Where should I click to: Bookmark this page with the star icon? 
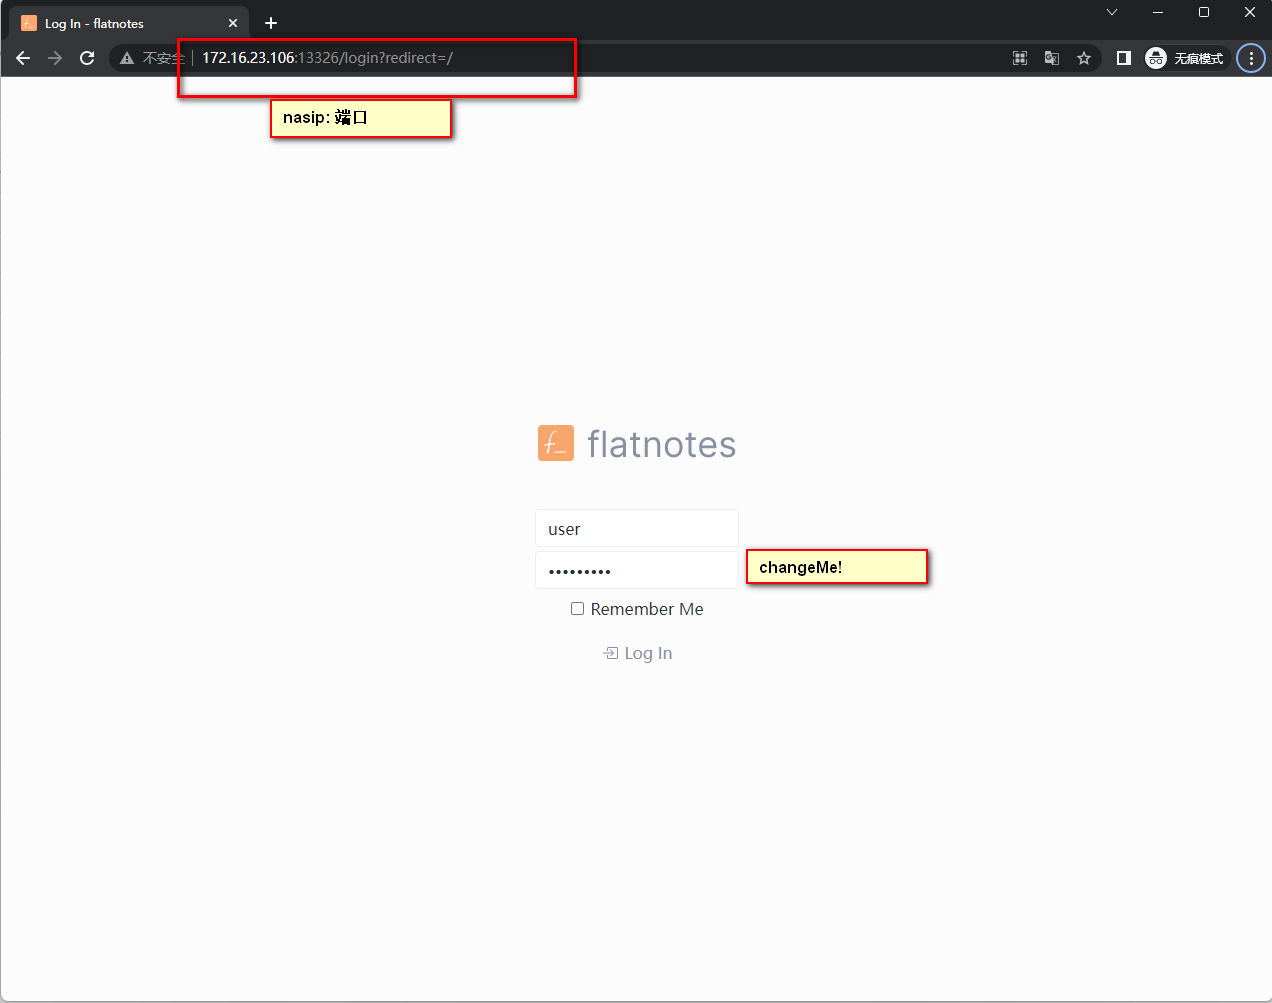tap(1084, 58)
